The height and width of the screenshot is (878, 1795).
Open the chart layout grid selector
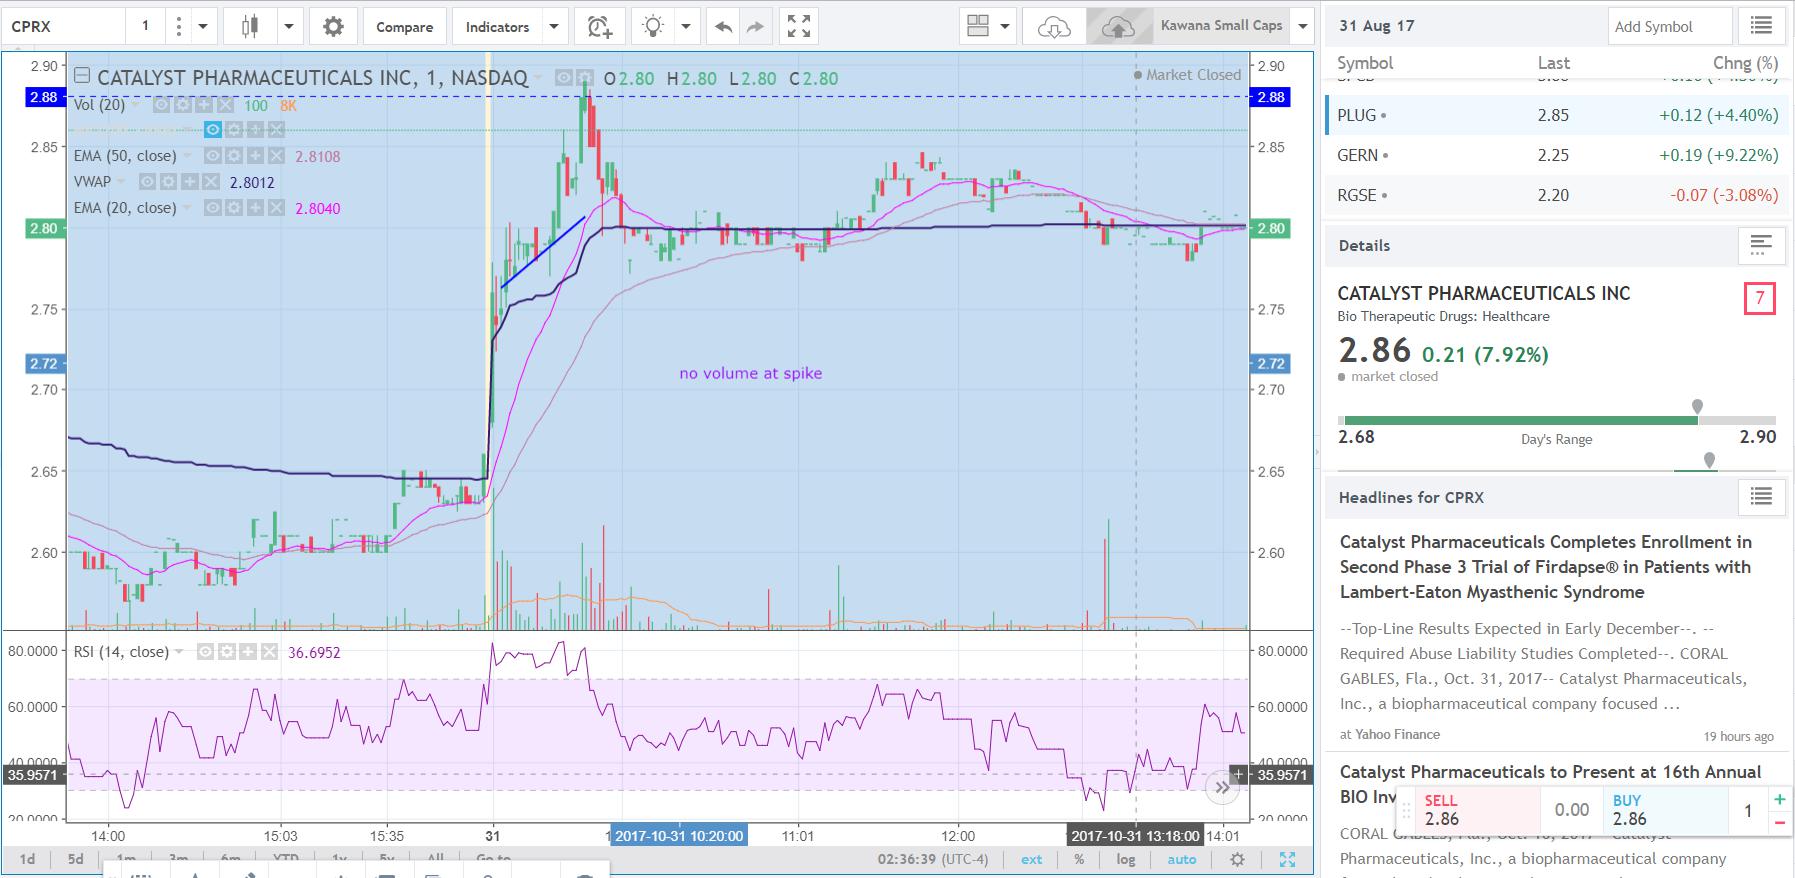pyautogui.click(x=977, y=27)
